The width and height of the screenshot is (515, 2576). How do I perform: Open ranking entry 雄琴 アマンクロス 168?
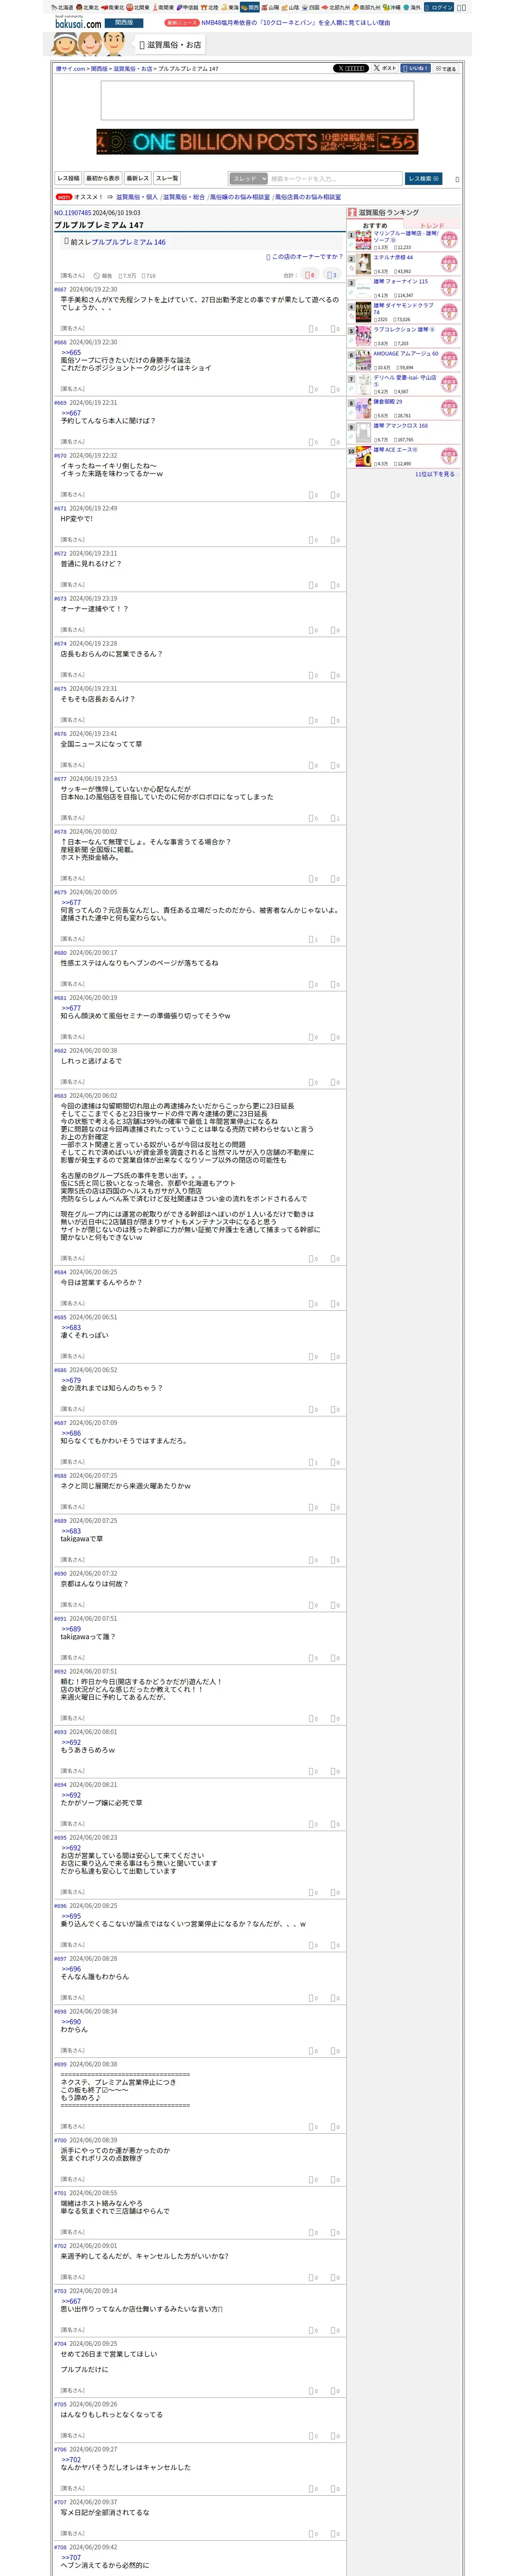coord(400,425)
